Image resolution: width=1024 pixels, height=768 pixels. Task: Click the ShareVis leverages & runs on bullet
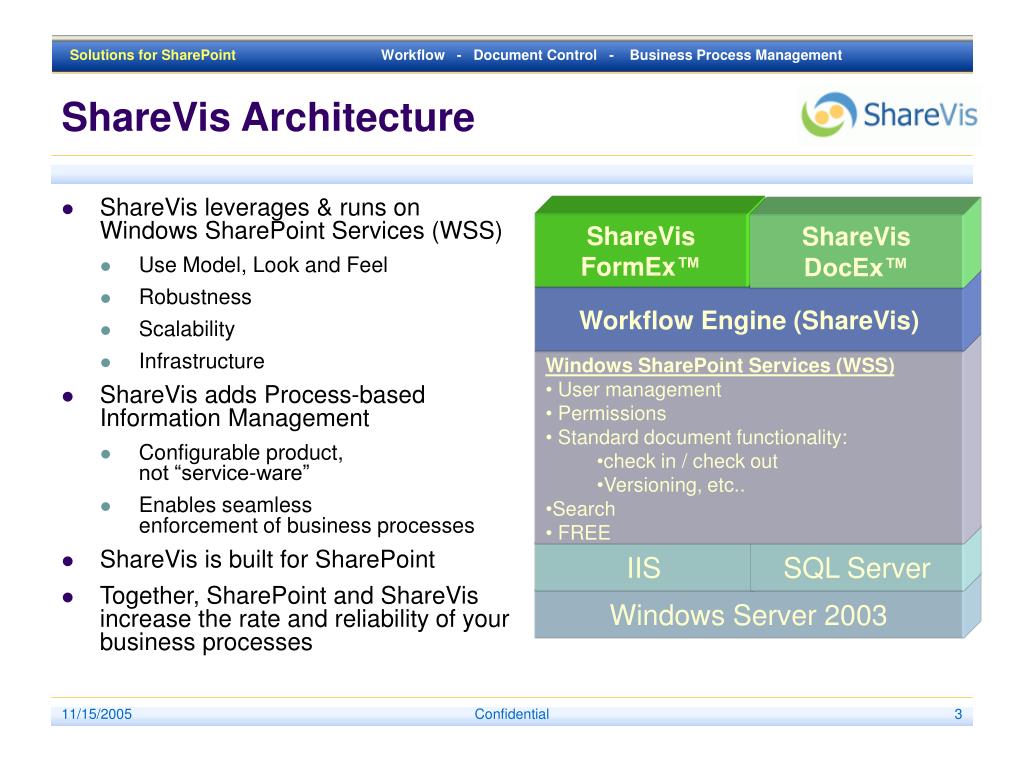click(x=301, y=219)
